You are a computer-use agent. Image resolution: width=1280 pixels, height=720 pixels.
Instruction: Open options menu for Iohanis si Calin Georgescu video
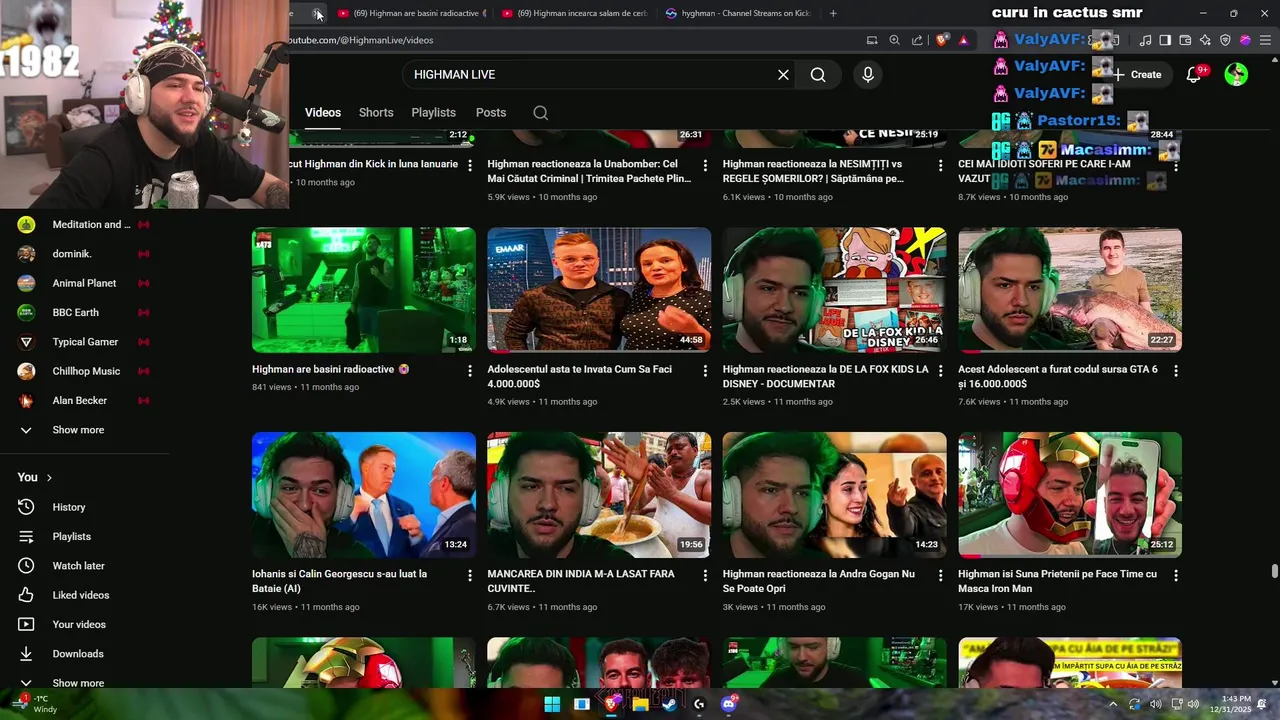pyautogui.click(x=470, y=576)
